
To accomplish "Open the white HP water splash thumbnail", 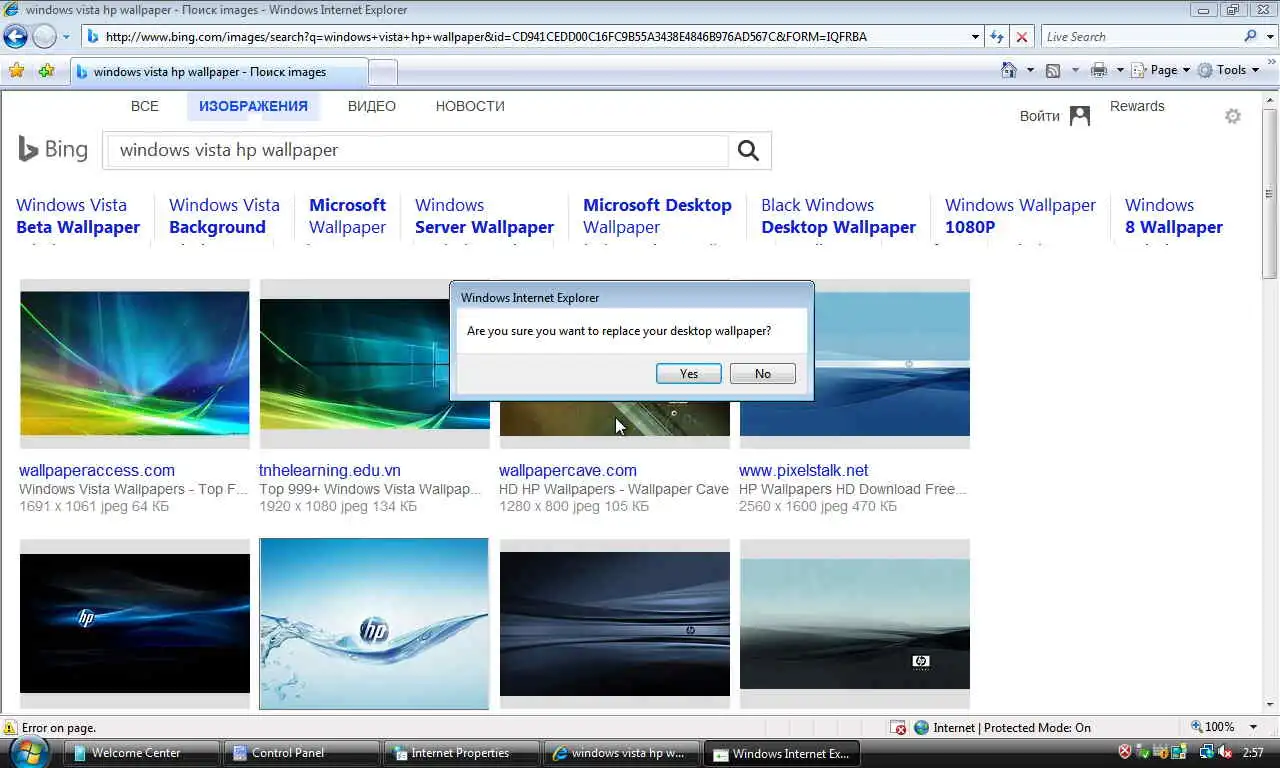I will 374,624.
